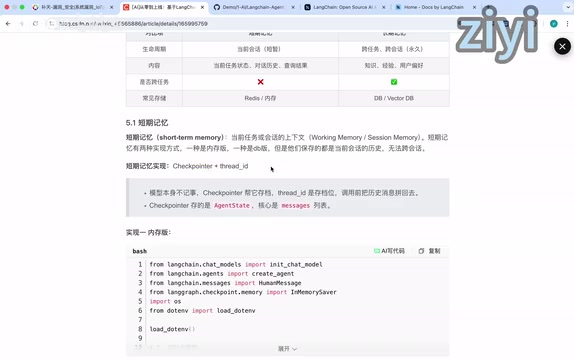Click 短期记忆实现 Checkpointer + thread_id line

[187, 166]
